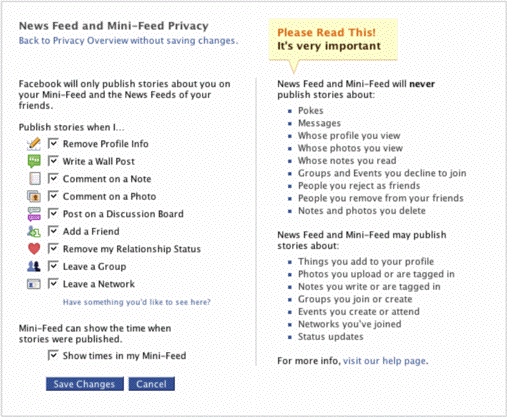This screenshot has width=507, height=417.
Task: Click the group people icon
Action: pyautogui.click(x=34, y=266)
